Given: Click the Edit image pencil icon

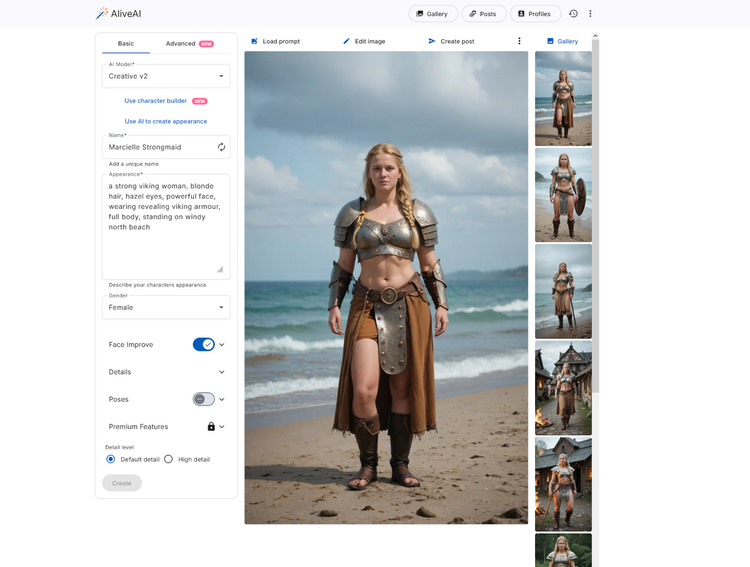Looking at the screenshot, I should pos(347,41).
